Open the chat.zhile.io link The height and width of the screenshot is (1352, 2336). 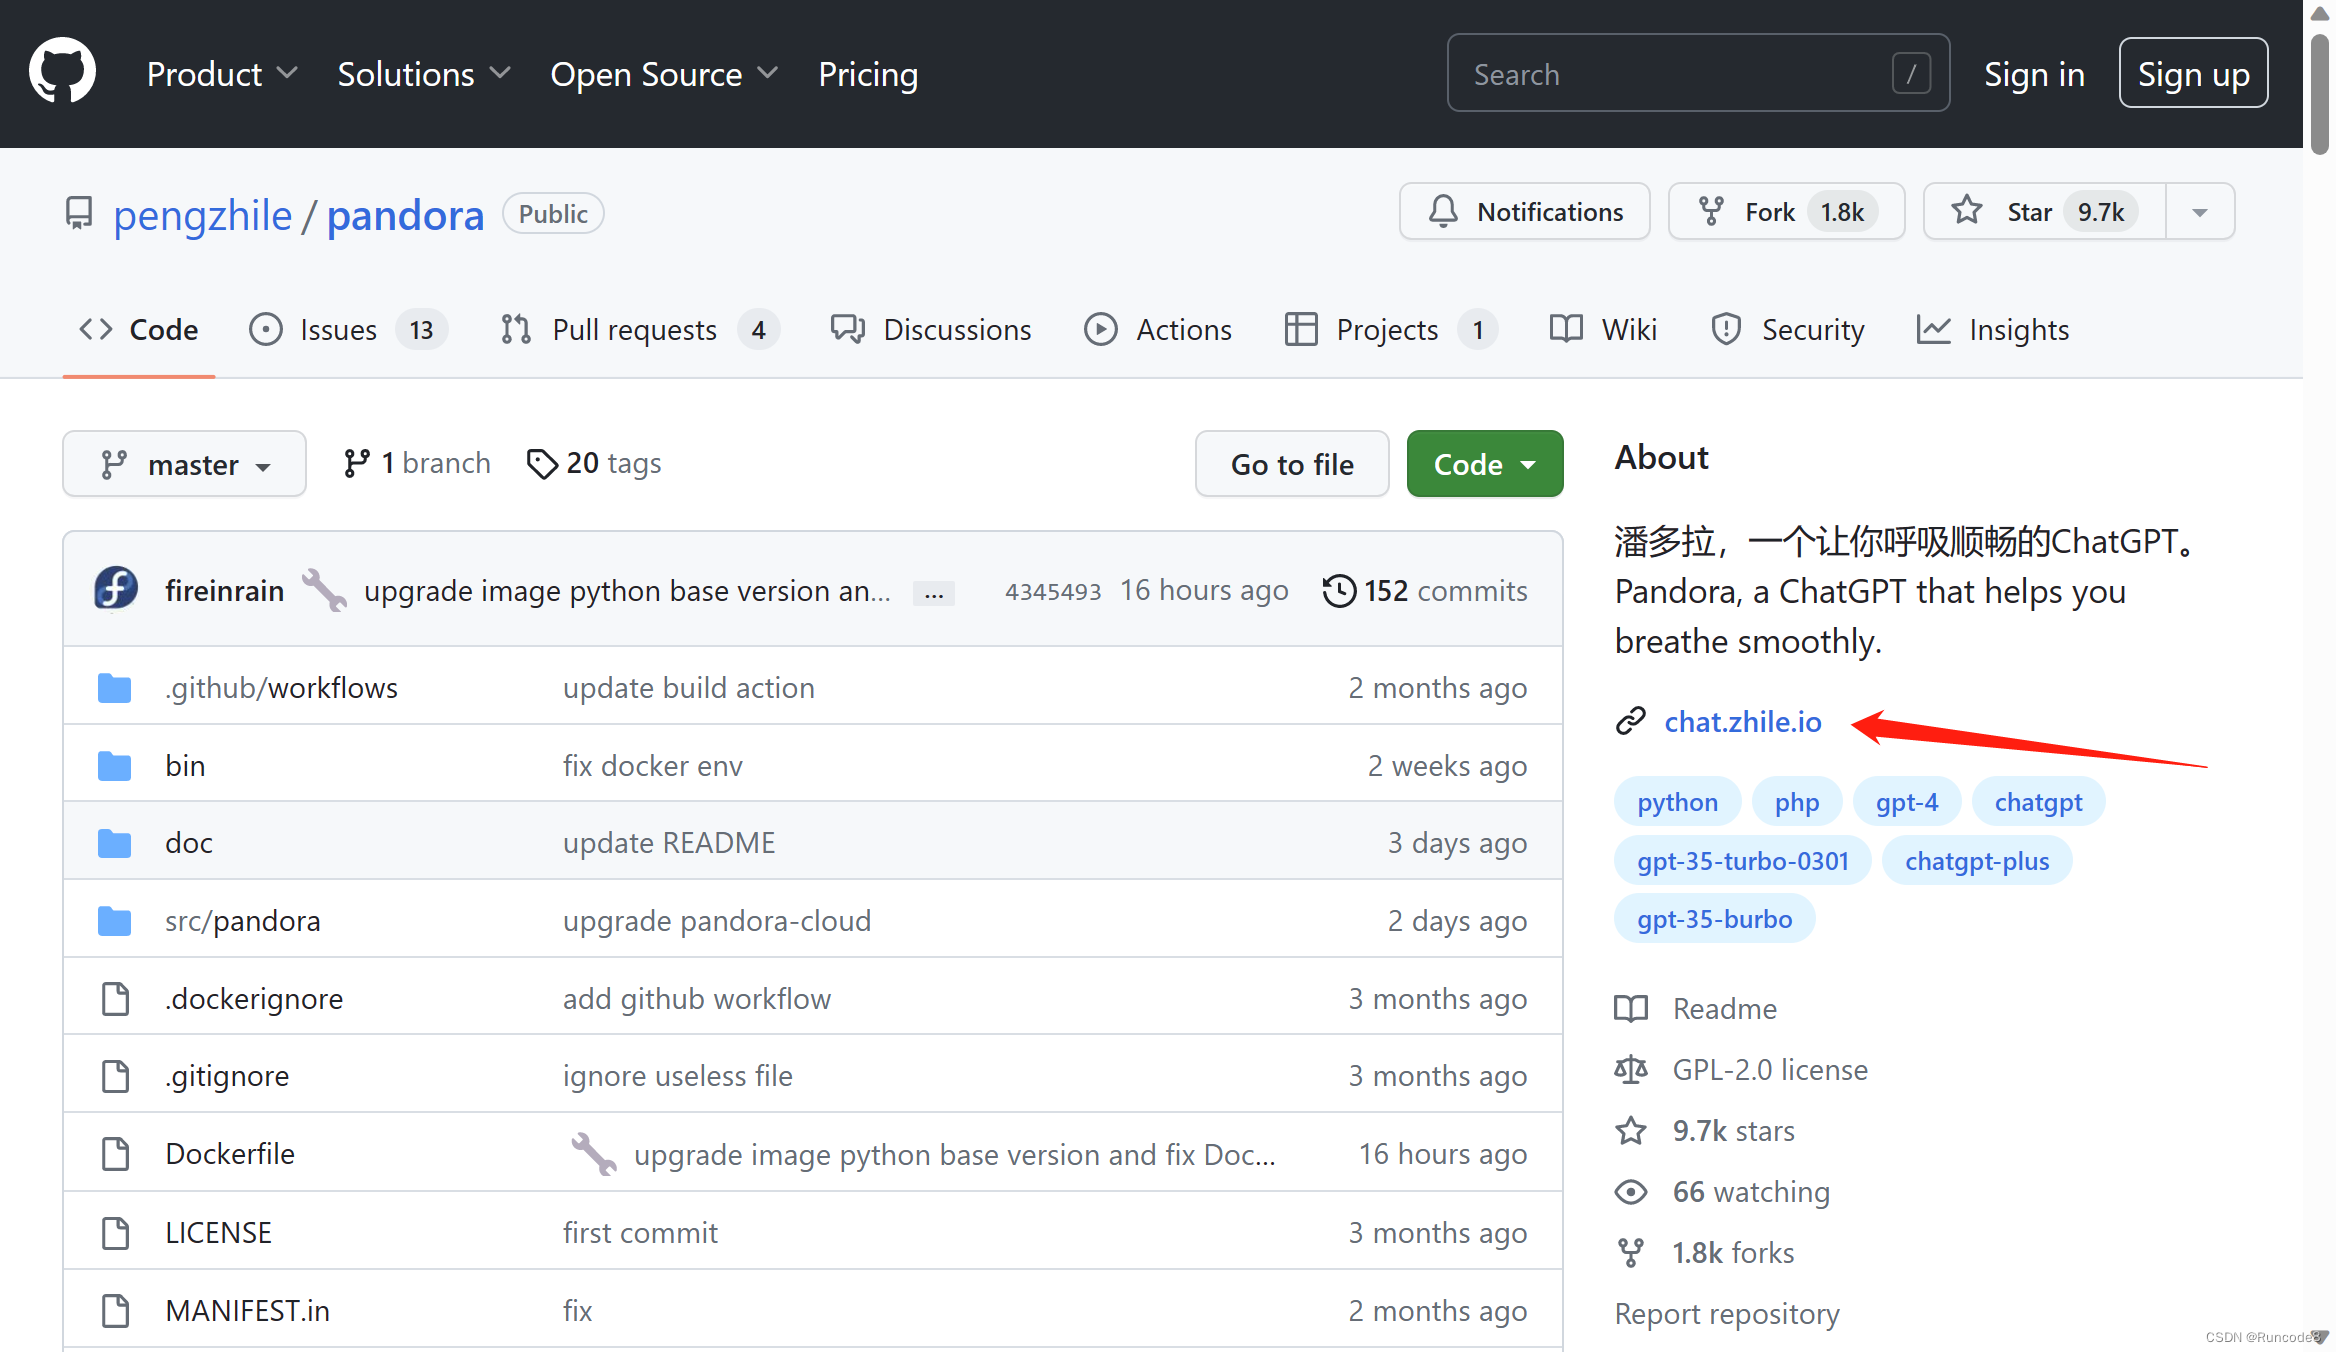pos(1742,722)
